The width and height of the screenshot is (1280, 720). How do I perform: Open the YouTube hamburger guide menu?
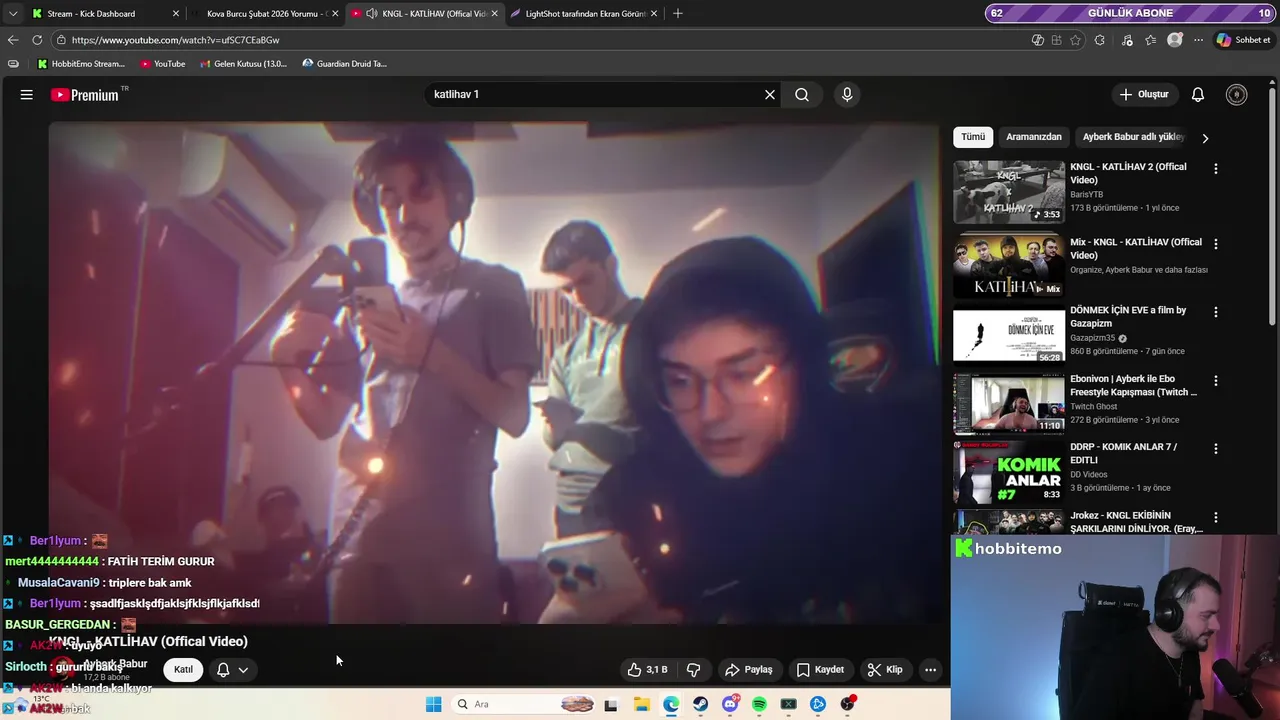coord(27,95)
